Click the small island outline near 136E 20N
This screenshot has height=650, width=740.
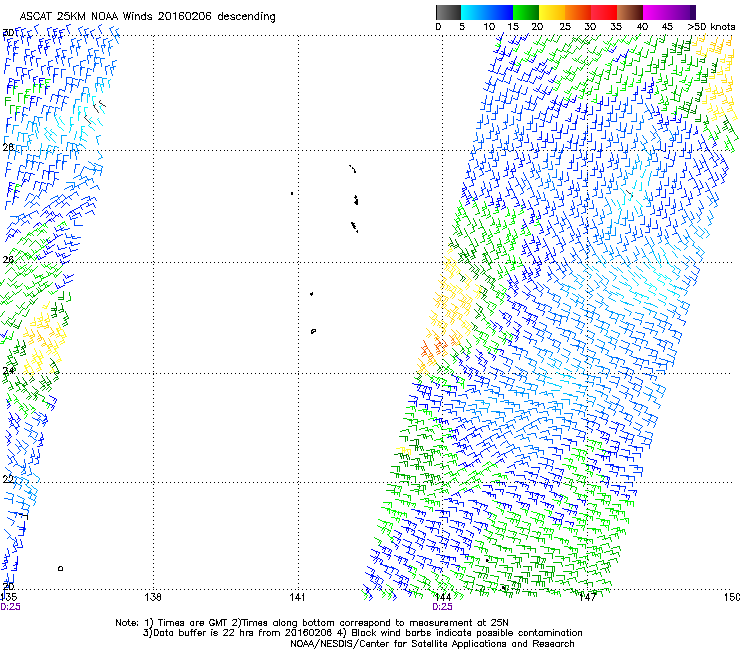[x=61, y=569]
